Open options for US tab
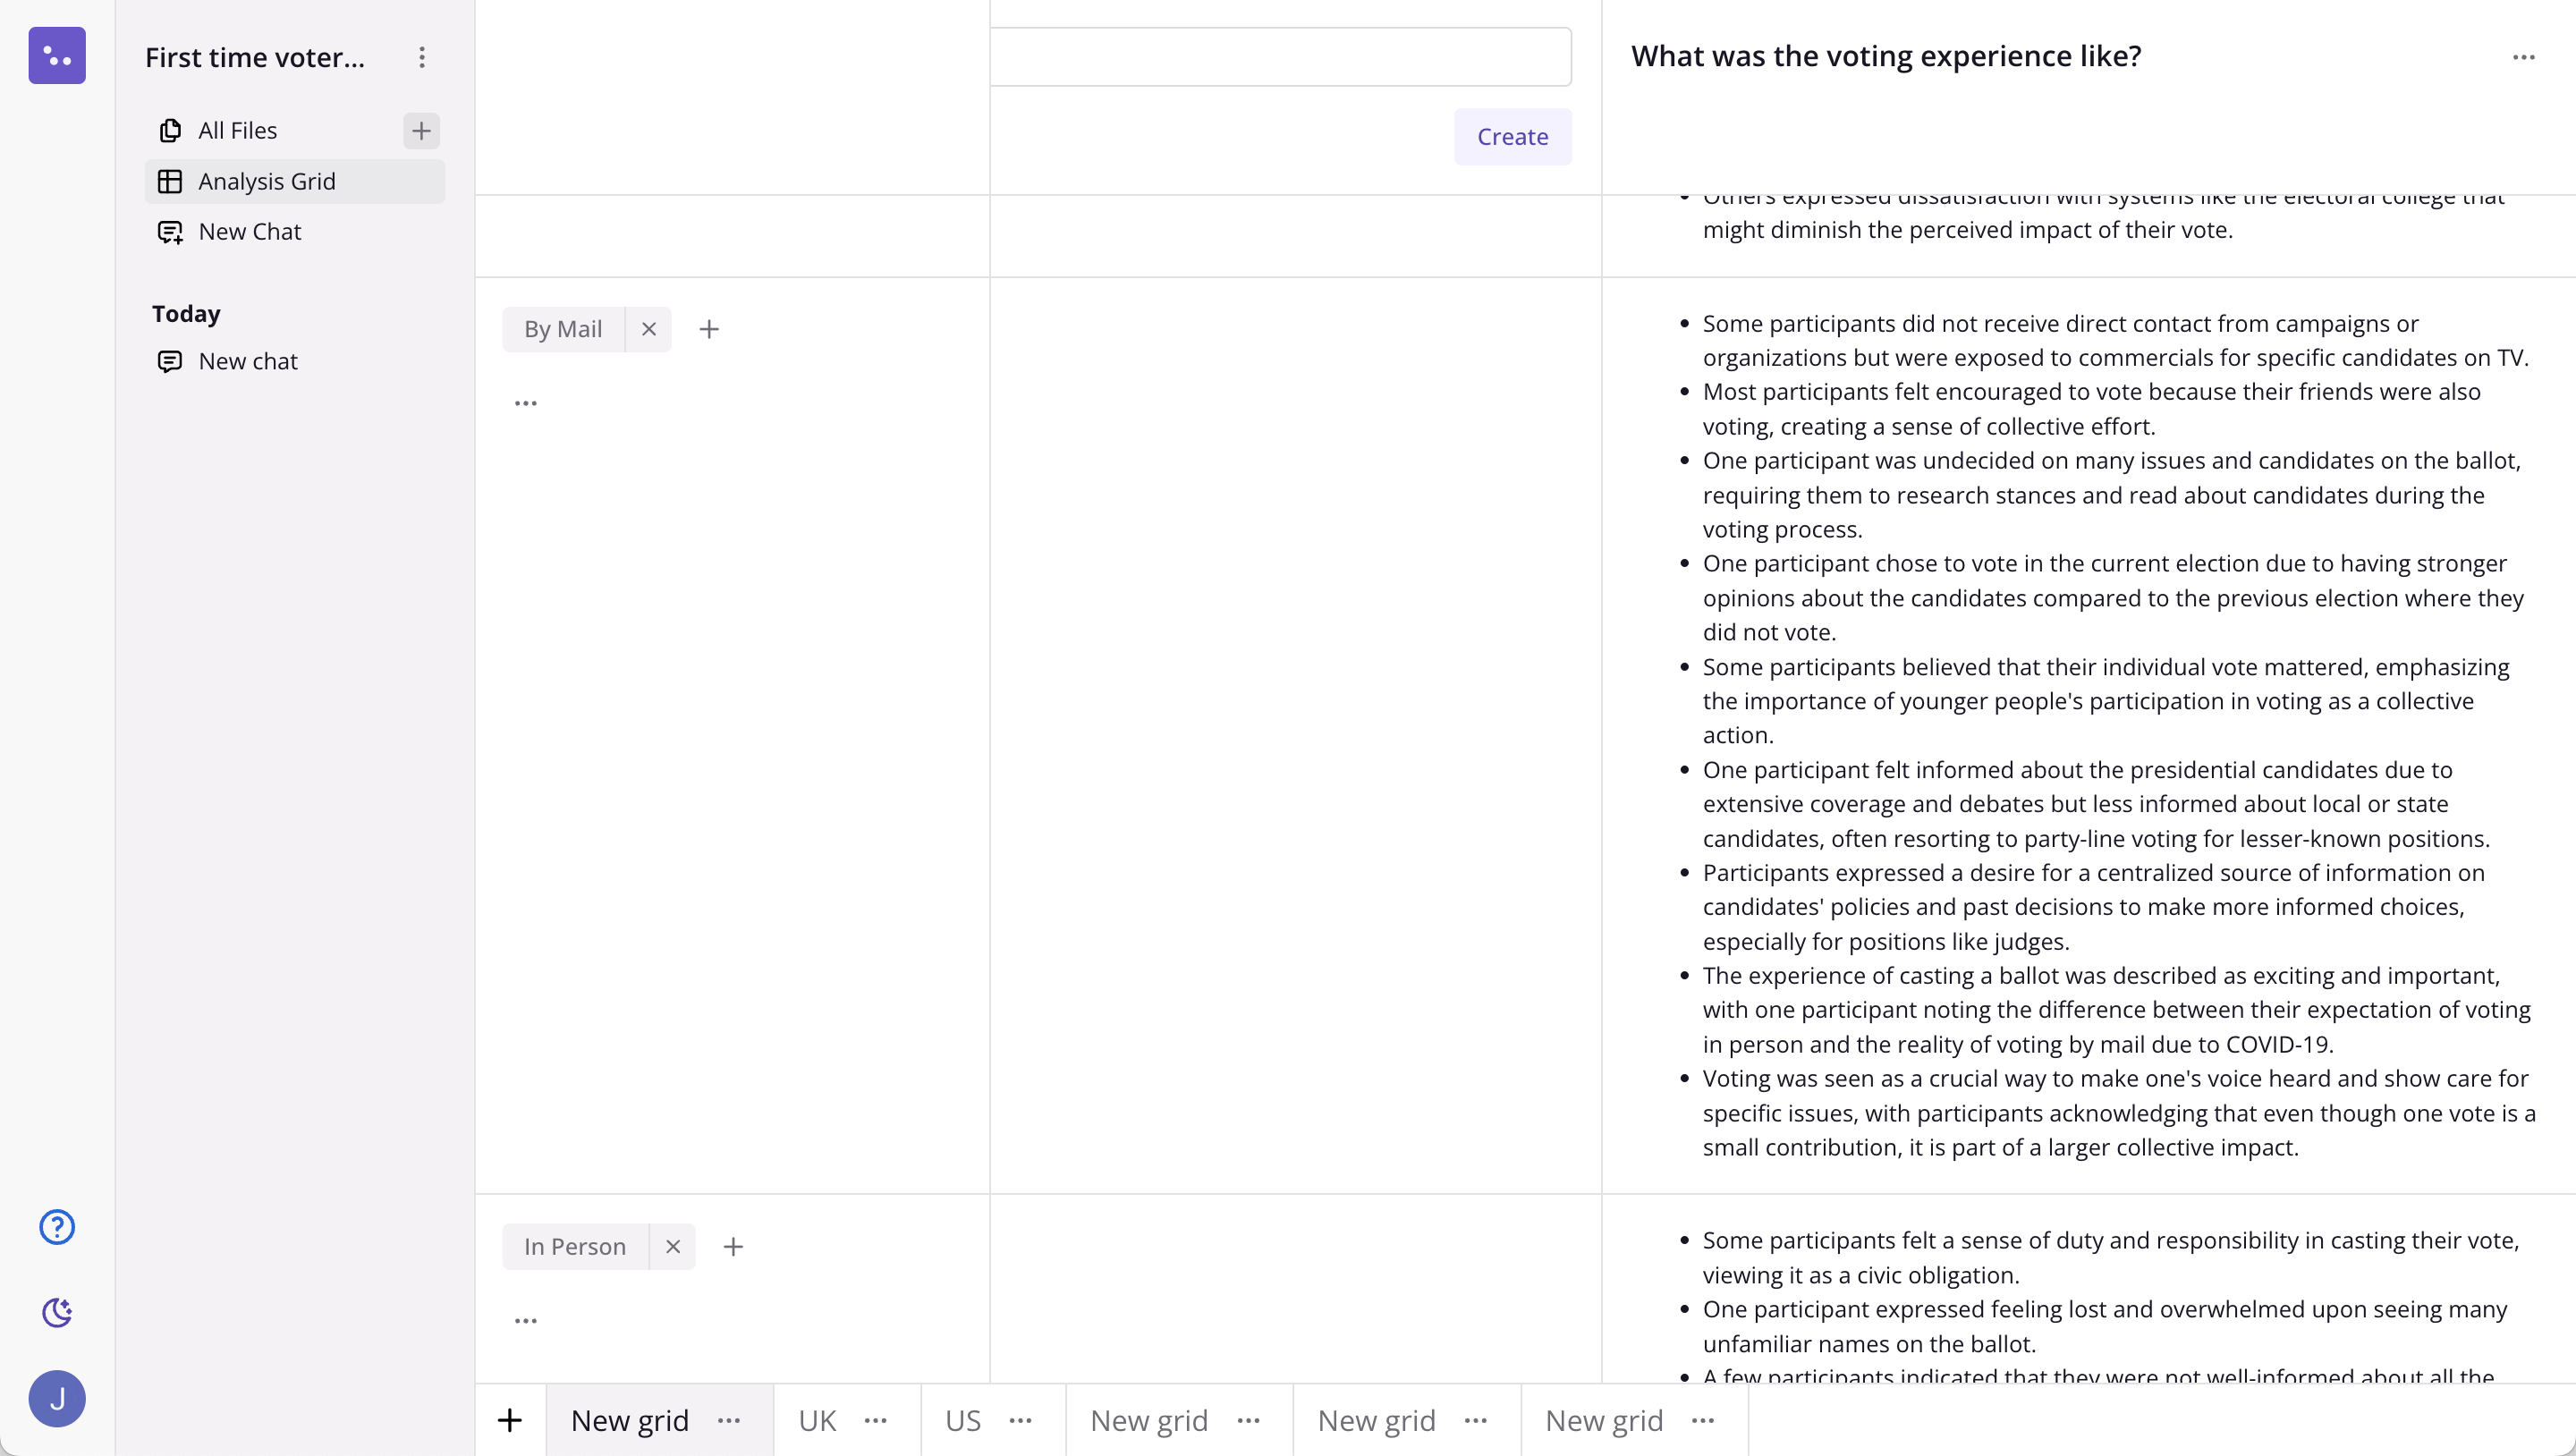Screen dimensions: 2576x1456 click(1021, 1421)
